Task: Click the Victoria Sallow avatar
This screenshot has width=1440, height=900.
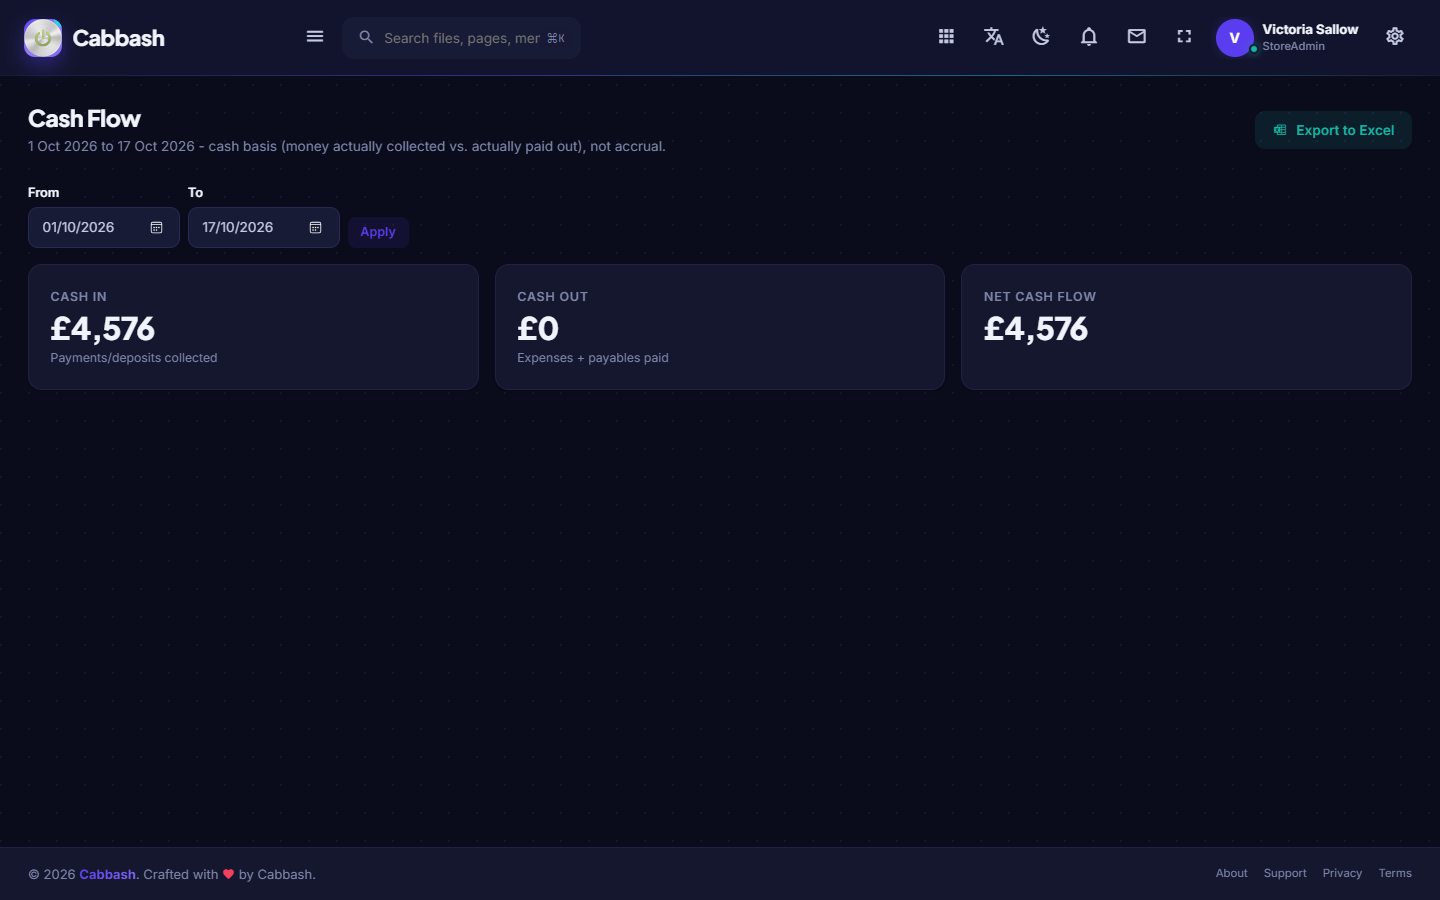Action: coord(1235,38)
